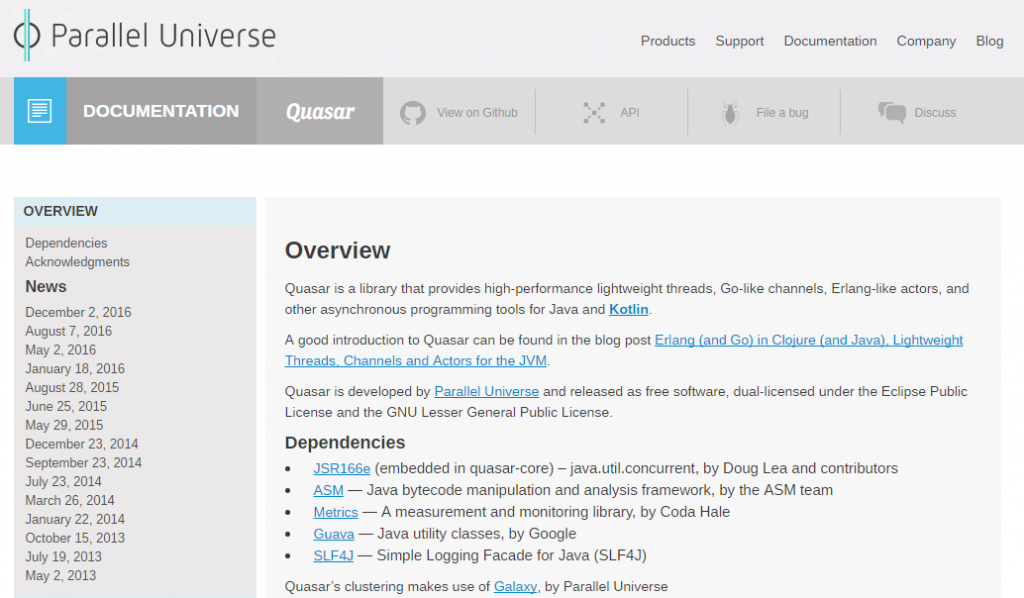Open the Support menu
Screen dimensions: 1024x598
click(739, 41)
